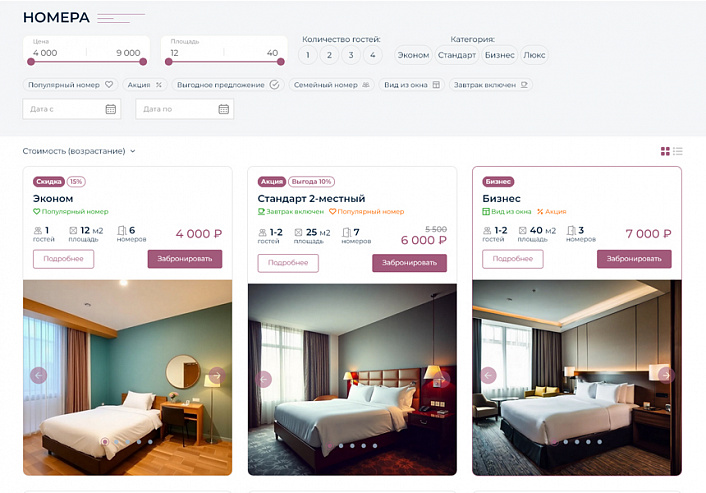This screenshot has height=493, width=706.
Task: Select 2 guests option
Action: [x=329, y=55]
